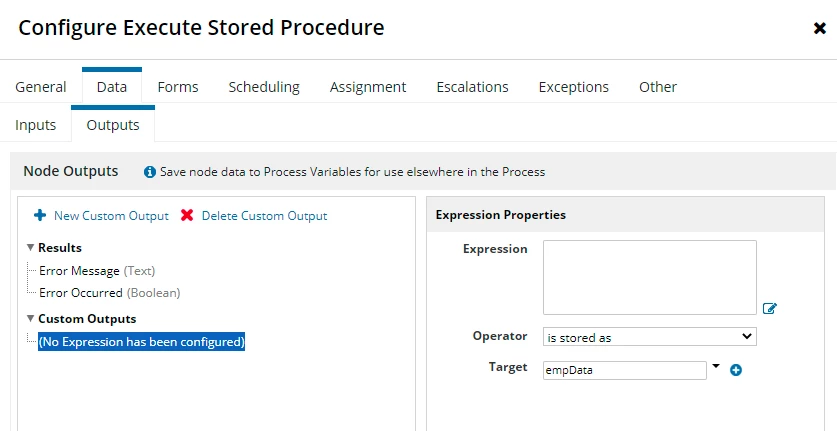Open the Forms tab
Screen dimensions: 837x431
tap(178, 87)
